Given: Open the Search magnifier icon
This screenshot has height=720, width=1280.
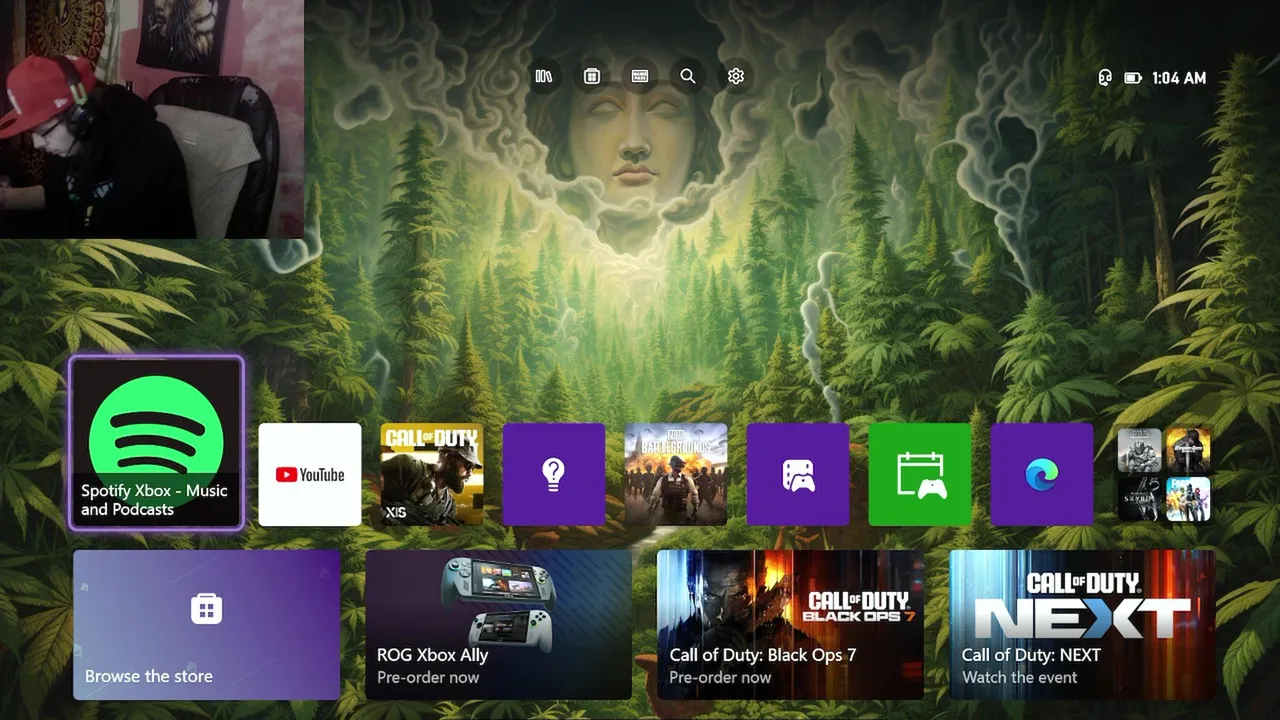Looking at the screenshot, I should point(688,76).
